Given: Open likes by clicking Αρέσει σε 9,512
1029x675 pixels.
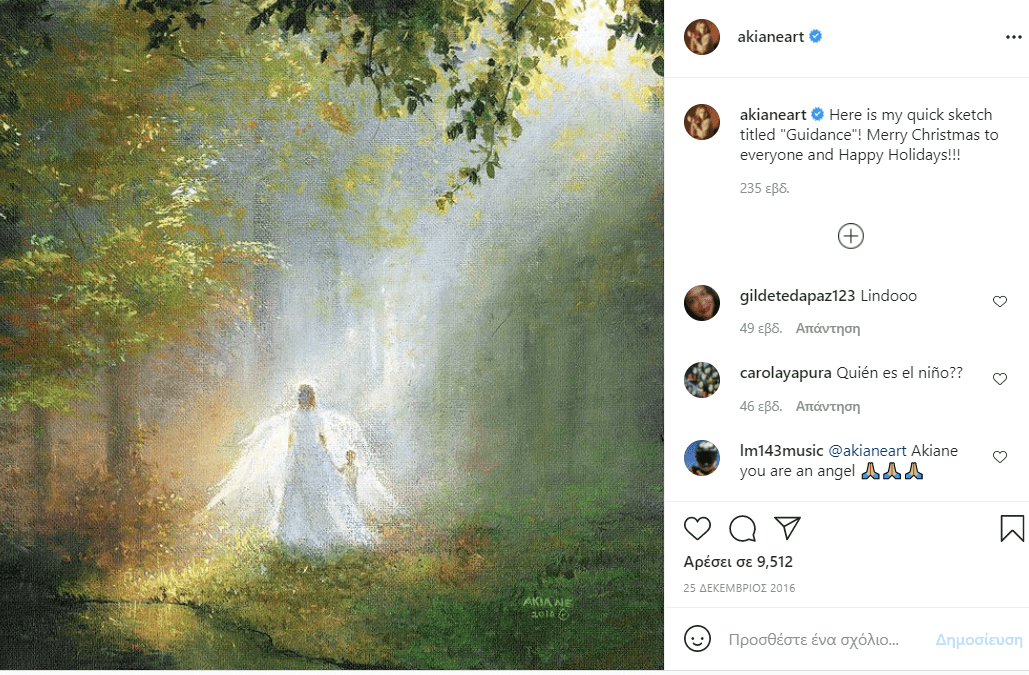Looking at the screenshot, I should click(x=737, y=561).
